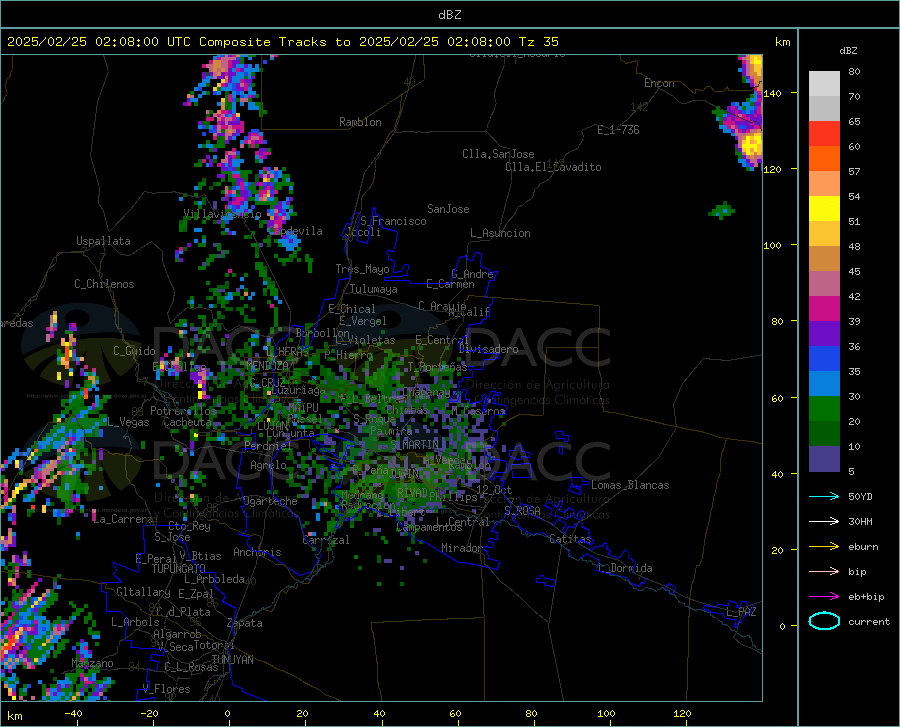This screenshot has width=900, height=727.
Task: Select the red 60 dBZ color swatch
Action: pos(824,134)
